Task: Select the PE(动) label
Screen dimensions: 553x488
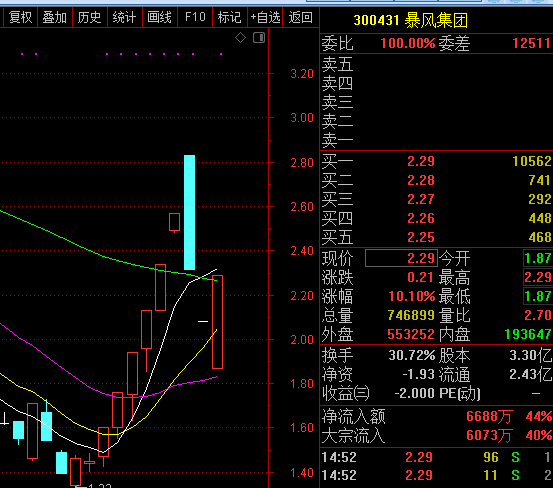Action: (x=460, y=394)
